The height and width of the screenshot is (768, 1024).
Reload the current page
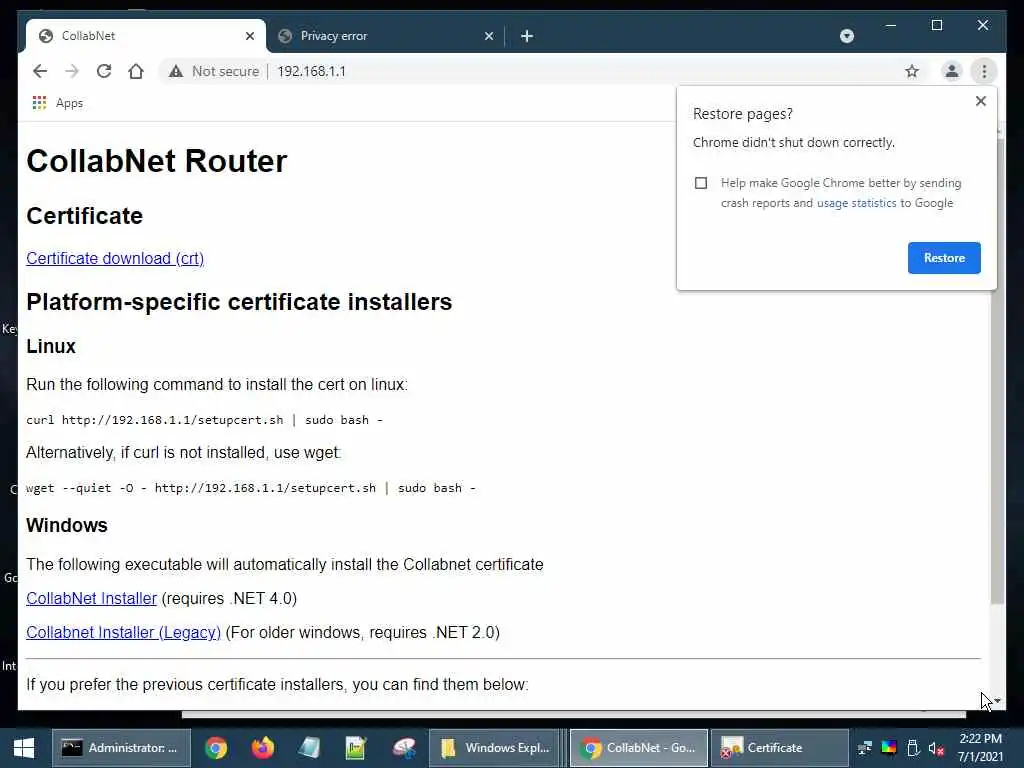coord(104,71)
